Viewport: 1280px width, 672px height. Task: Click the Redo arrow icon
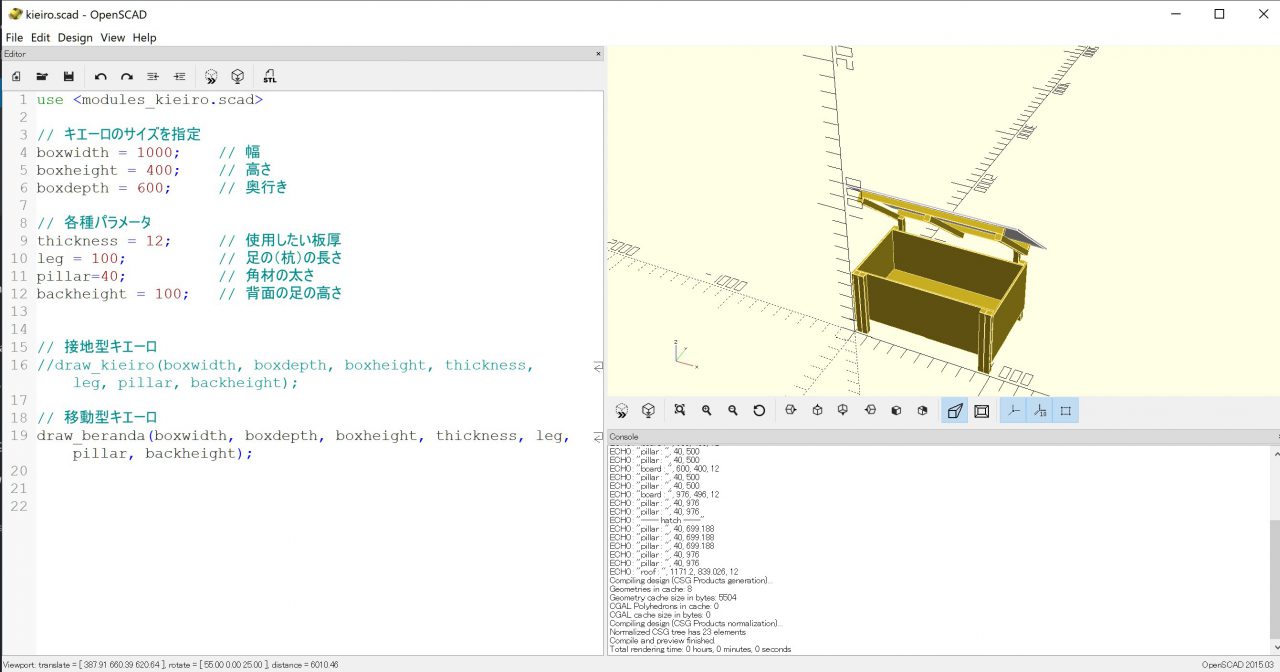click(127, 76)
